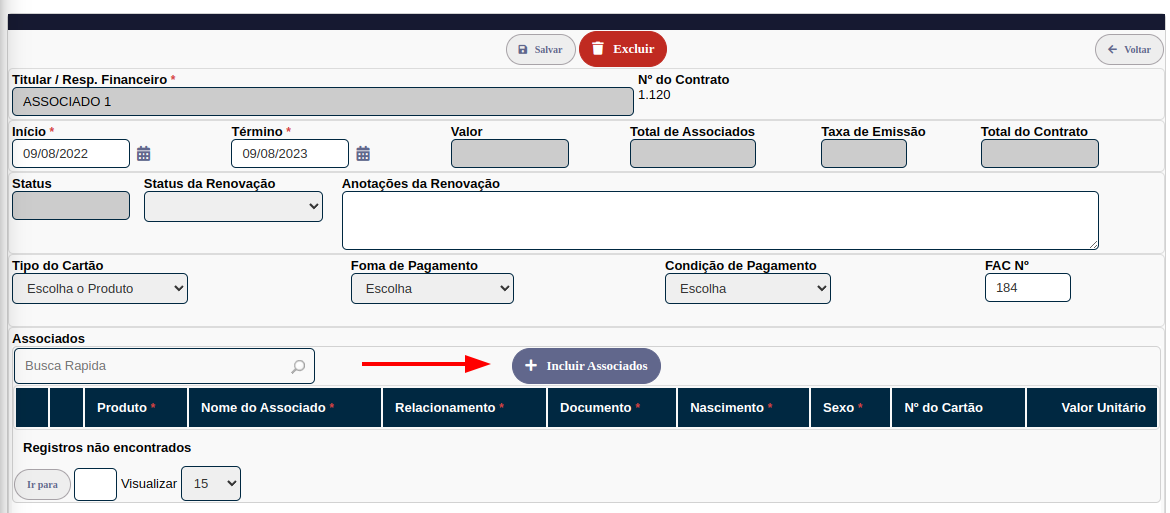1170x513 pixels.
Task: Expand the Status da Renovação dropdown
Action: [x=233, y=206]
